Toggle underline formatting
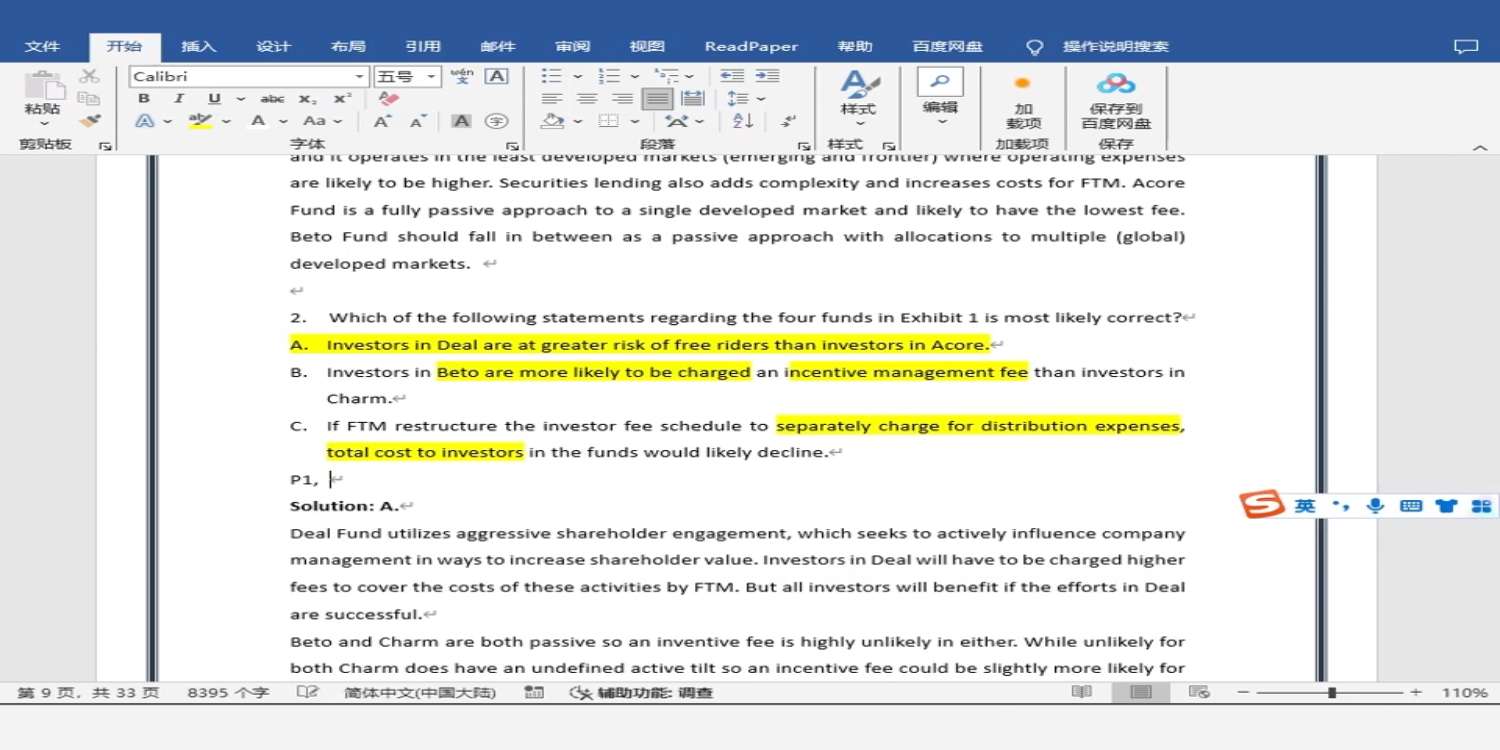1500x750 pixels. 214,98
